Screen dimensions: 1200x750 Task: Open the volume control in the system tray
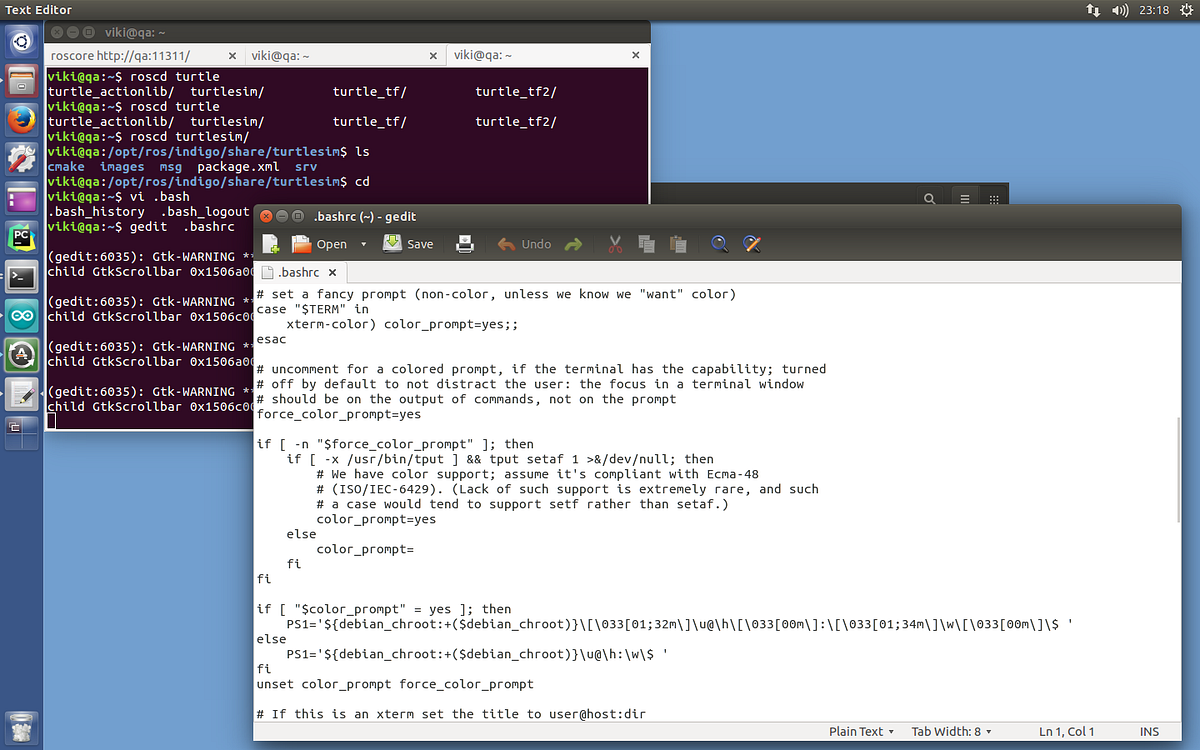pyautogui.click(x=1121, y=10)
